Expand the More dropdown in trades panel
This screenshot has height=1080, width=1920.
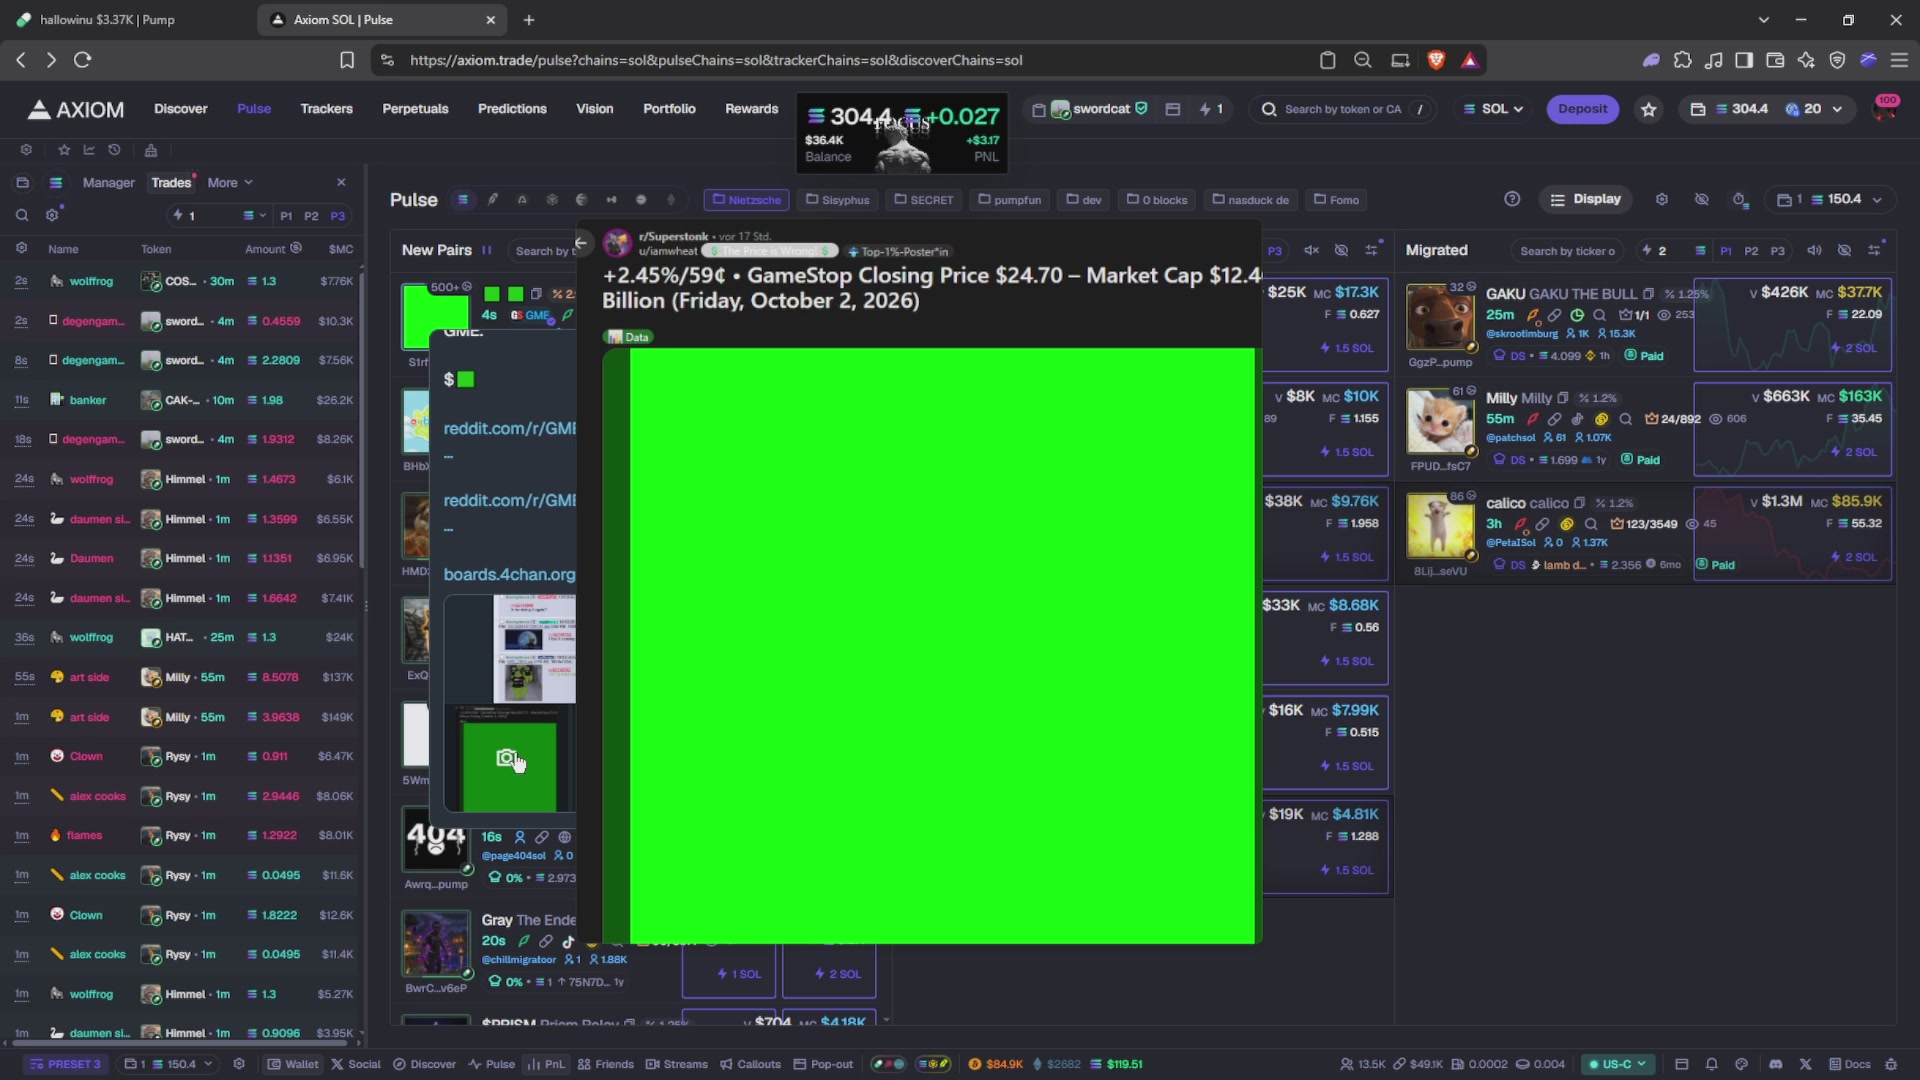point(230,183)
